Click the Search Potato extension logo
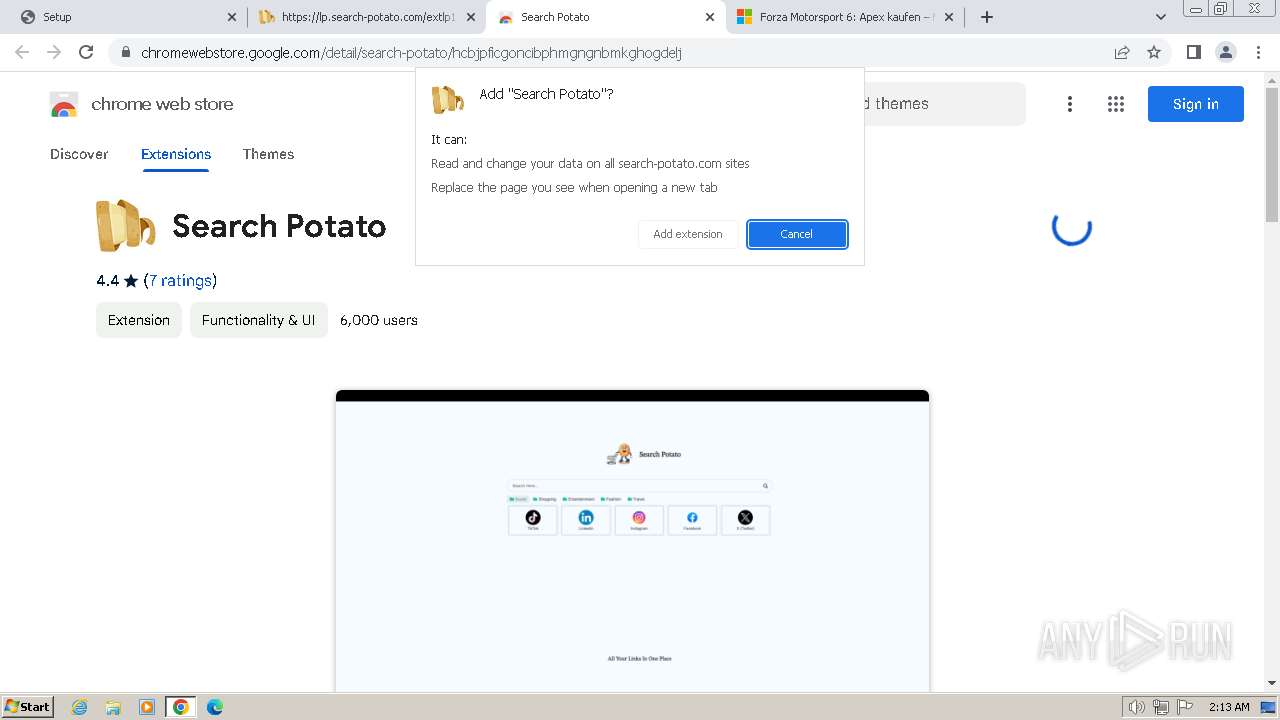 pyautogui.click(x=125, y=226)
